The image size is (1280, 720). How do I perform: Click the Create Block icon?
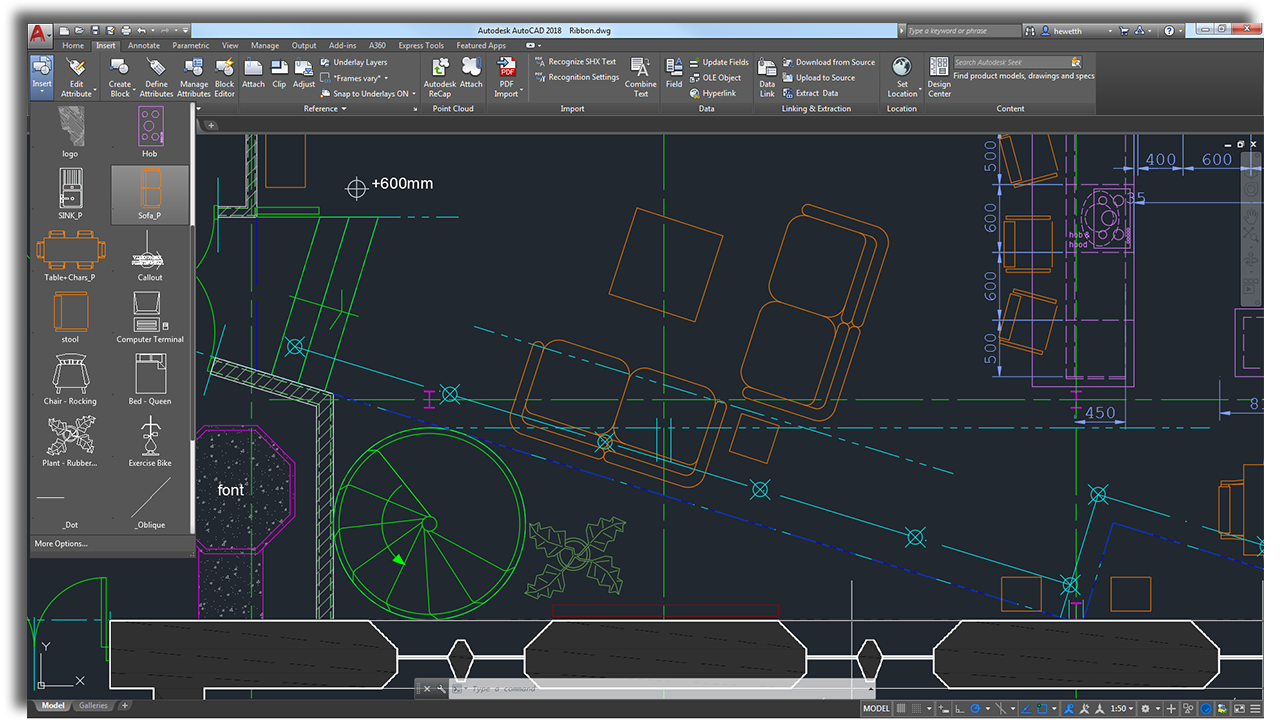click(x=120, y=67)
